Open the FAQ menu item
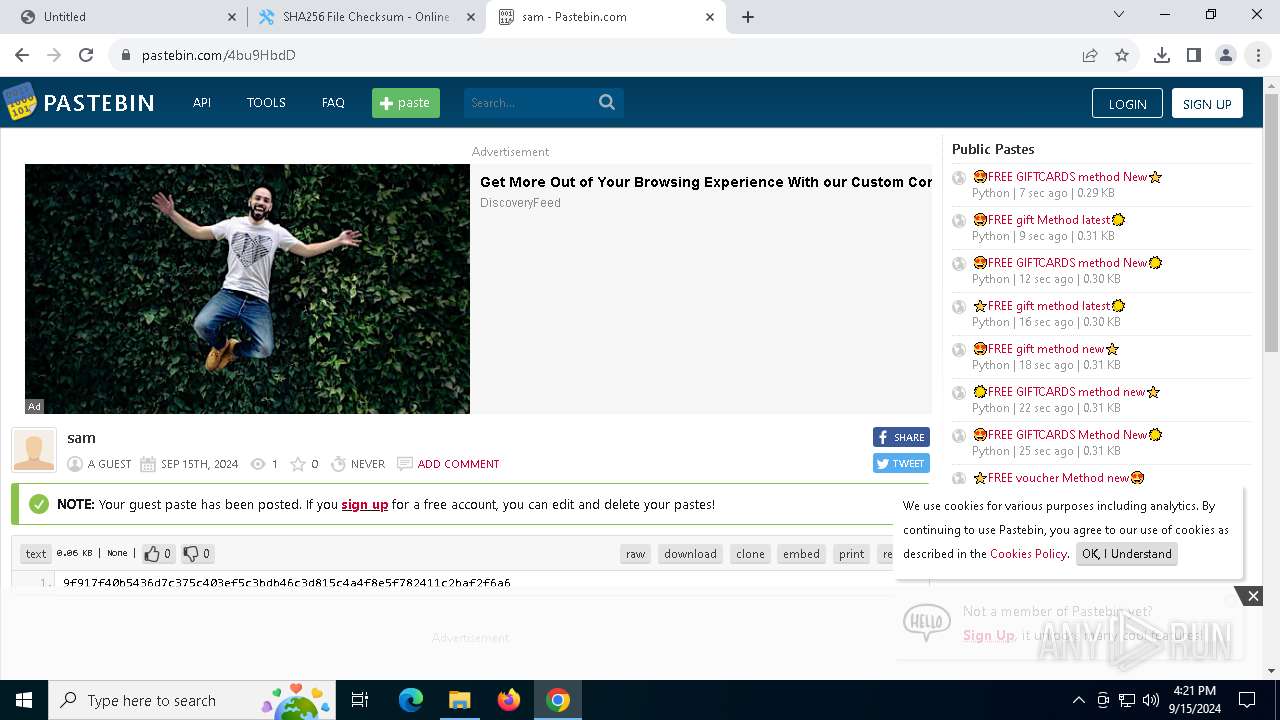This screenshot has width=1280, height=720. point(333,102)
